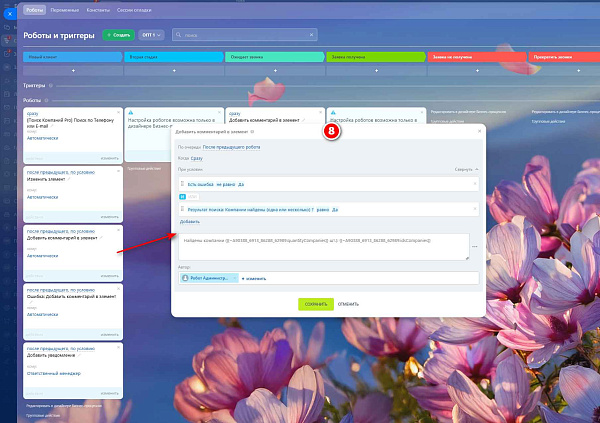This screenshot has height=423, width=600.
Task: Click the green Создать button
Action: (118, 35)
